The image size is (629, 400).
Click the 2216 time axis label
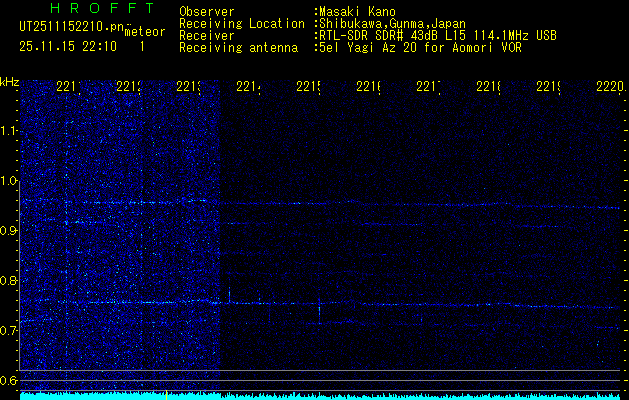pyautogui.click(x=368, y=86)
